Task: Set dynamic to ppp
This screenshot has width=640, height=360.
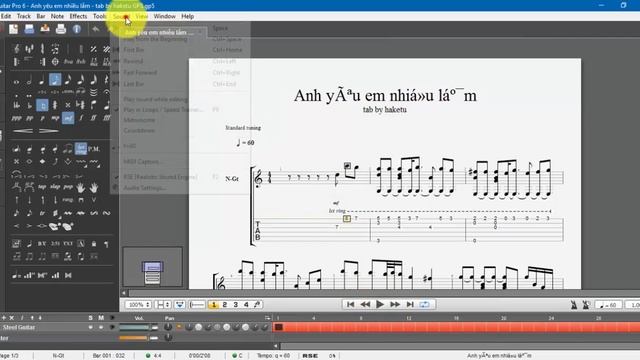Action: click(16, 118)
